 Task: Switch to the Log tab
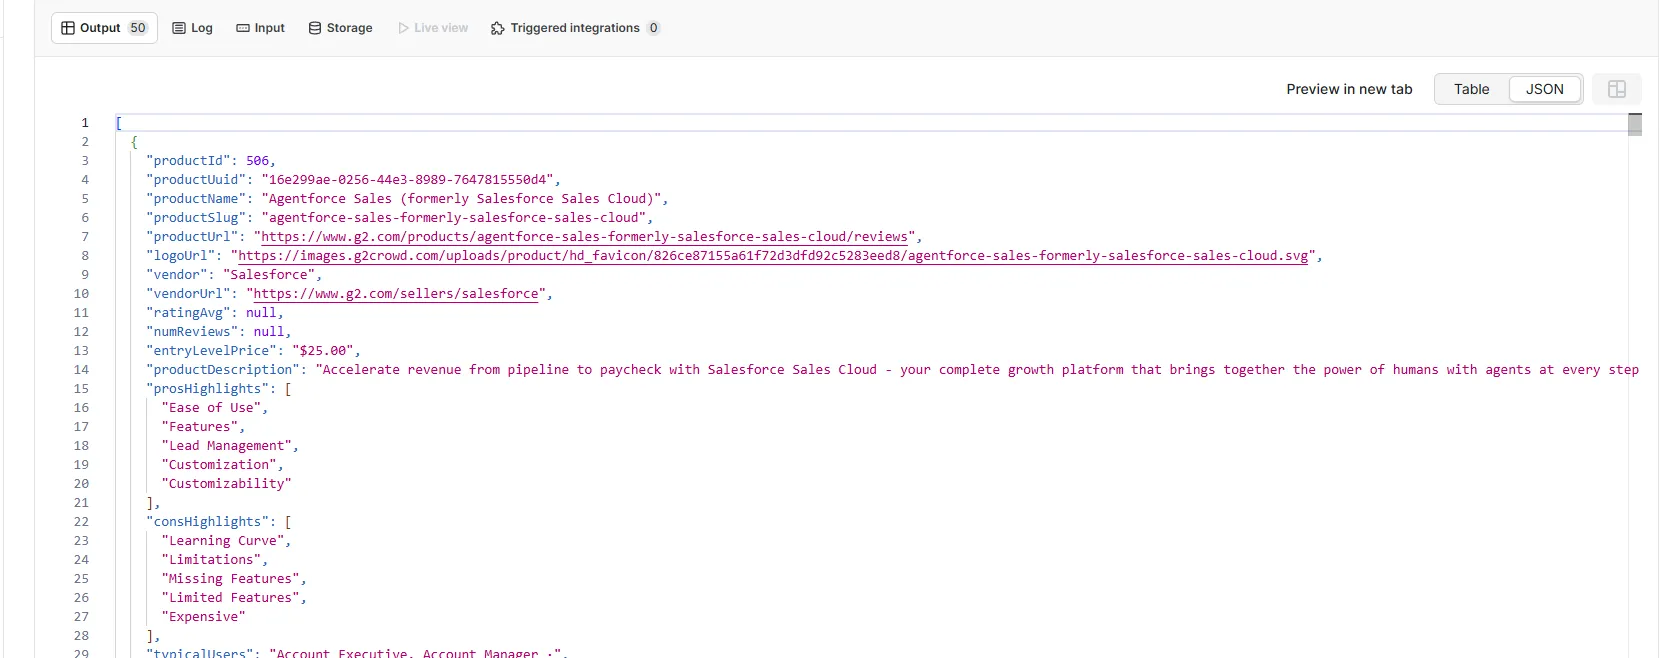(x=192, y=28)
